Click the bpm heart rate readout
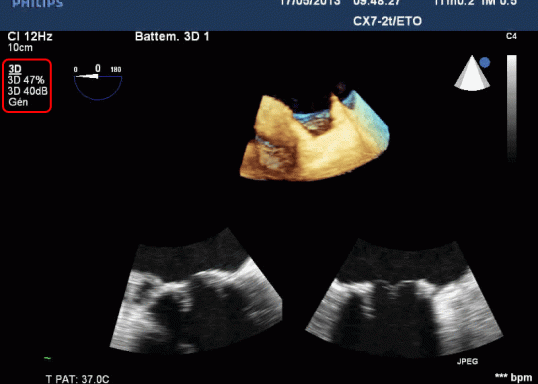Viewport: 538px width, 384px height. tap(514, 377)
